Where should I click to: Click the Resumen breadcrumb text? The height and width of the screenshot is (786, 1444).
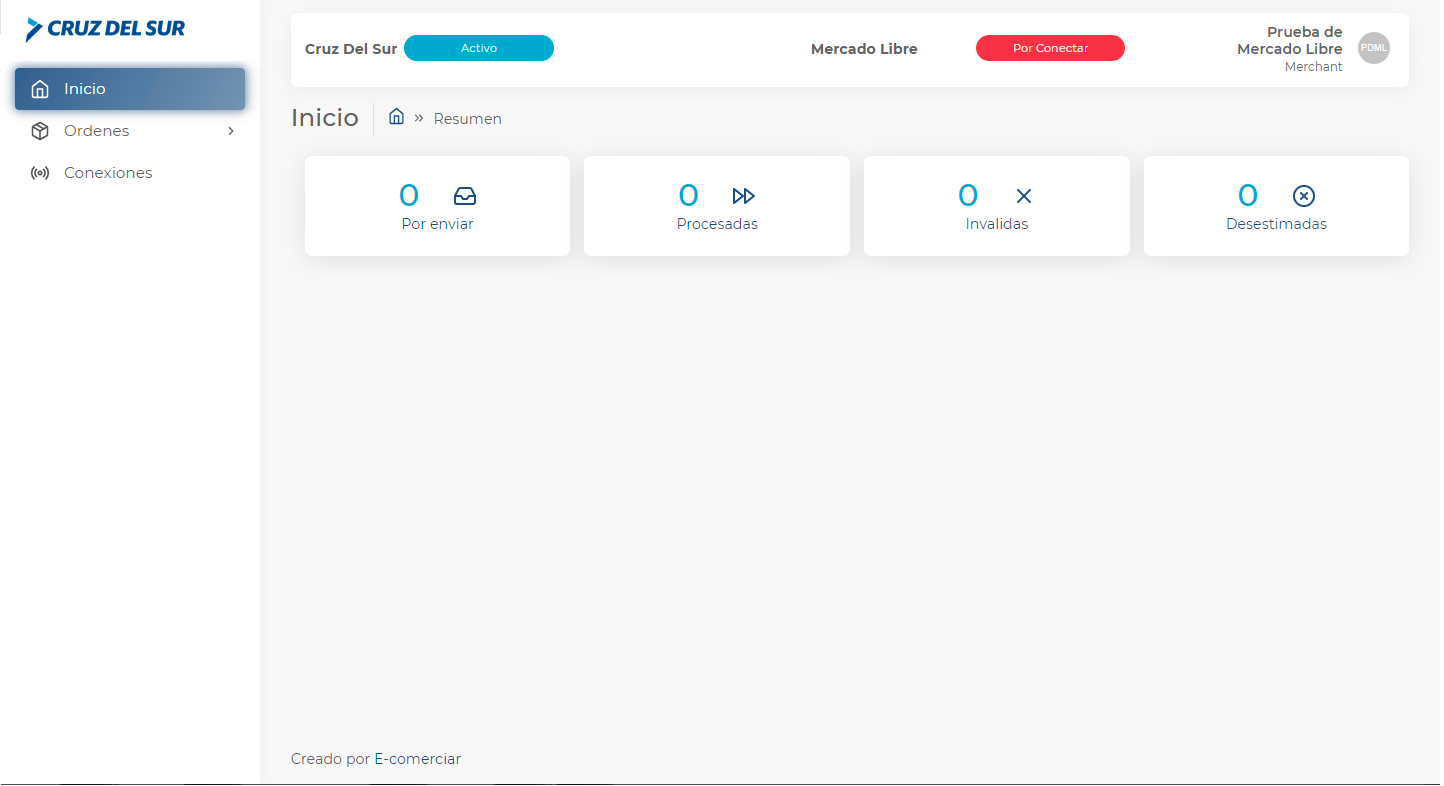pyautogui.click(x=467, y=119)
